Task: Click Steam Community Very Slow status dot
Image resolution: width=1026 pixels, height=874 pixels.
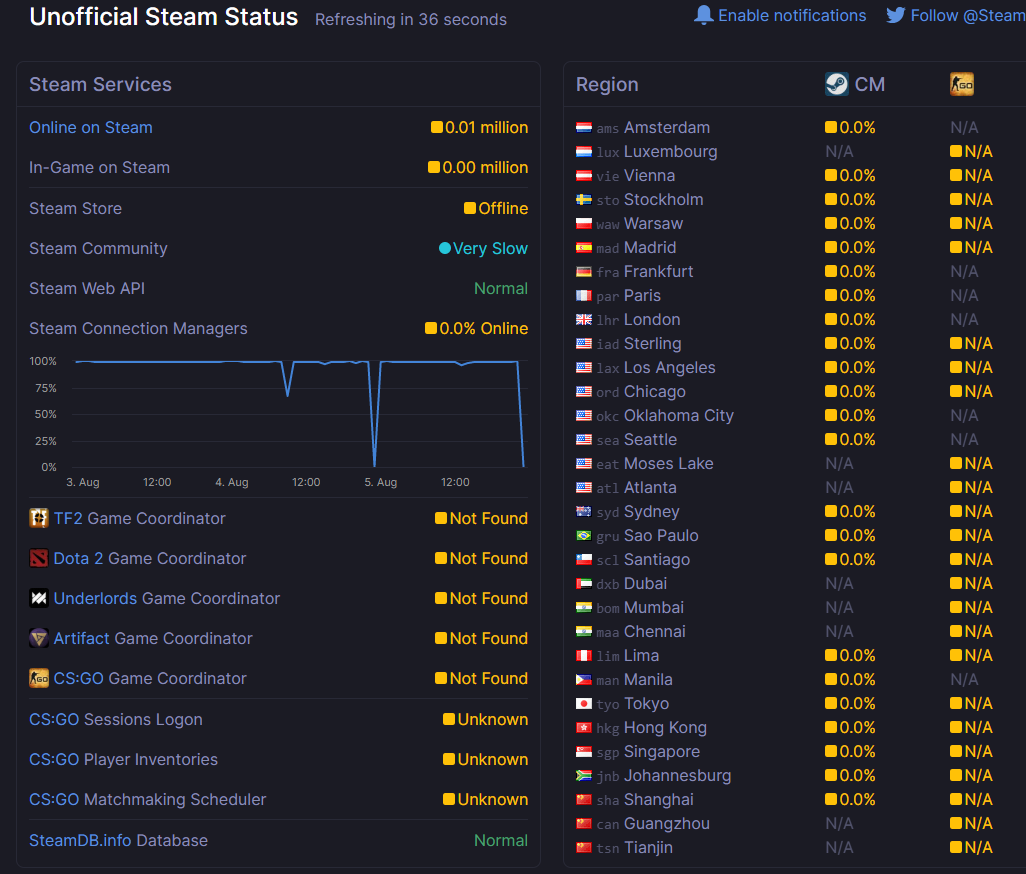Action: (x=444, y=249)
